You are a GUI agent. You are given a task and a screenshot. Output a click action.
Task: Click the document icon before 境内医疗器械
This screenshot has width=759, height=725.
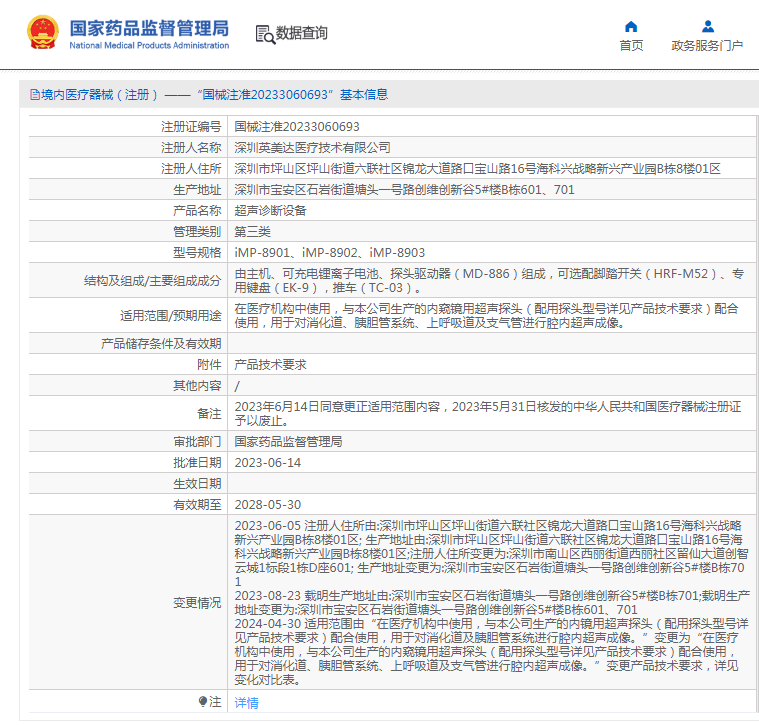tap(35, 95)
